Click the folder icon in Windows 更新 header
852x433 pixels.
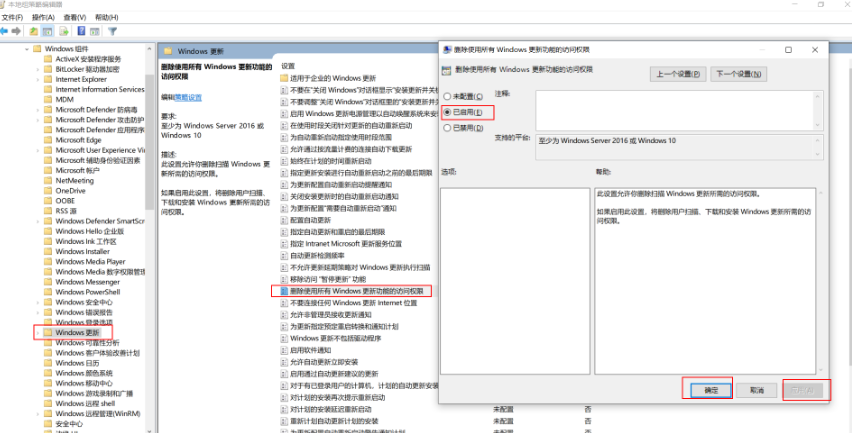pyautogui.click(x=168, y=51)
